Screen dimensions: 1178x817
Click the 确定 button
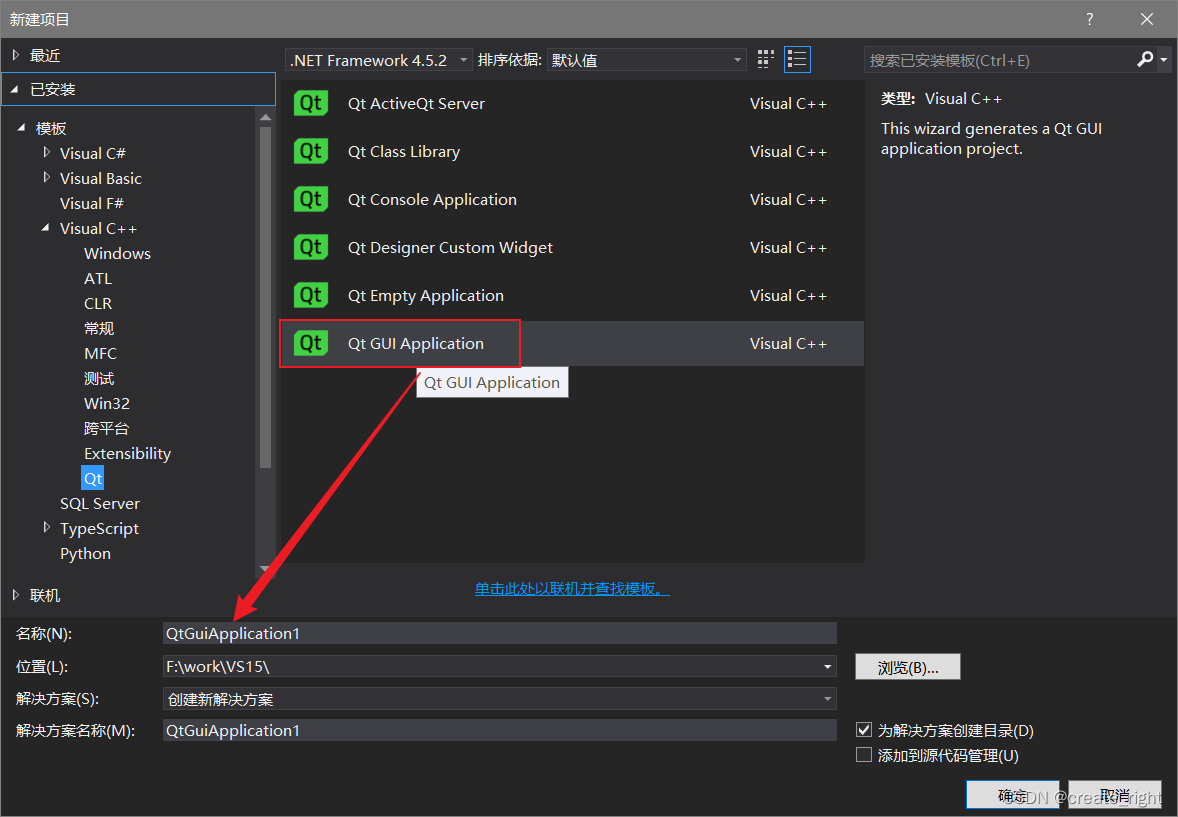pyautogui.click(x=1012, y=795)
